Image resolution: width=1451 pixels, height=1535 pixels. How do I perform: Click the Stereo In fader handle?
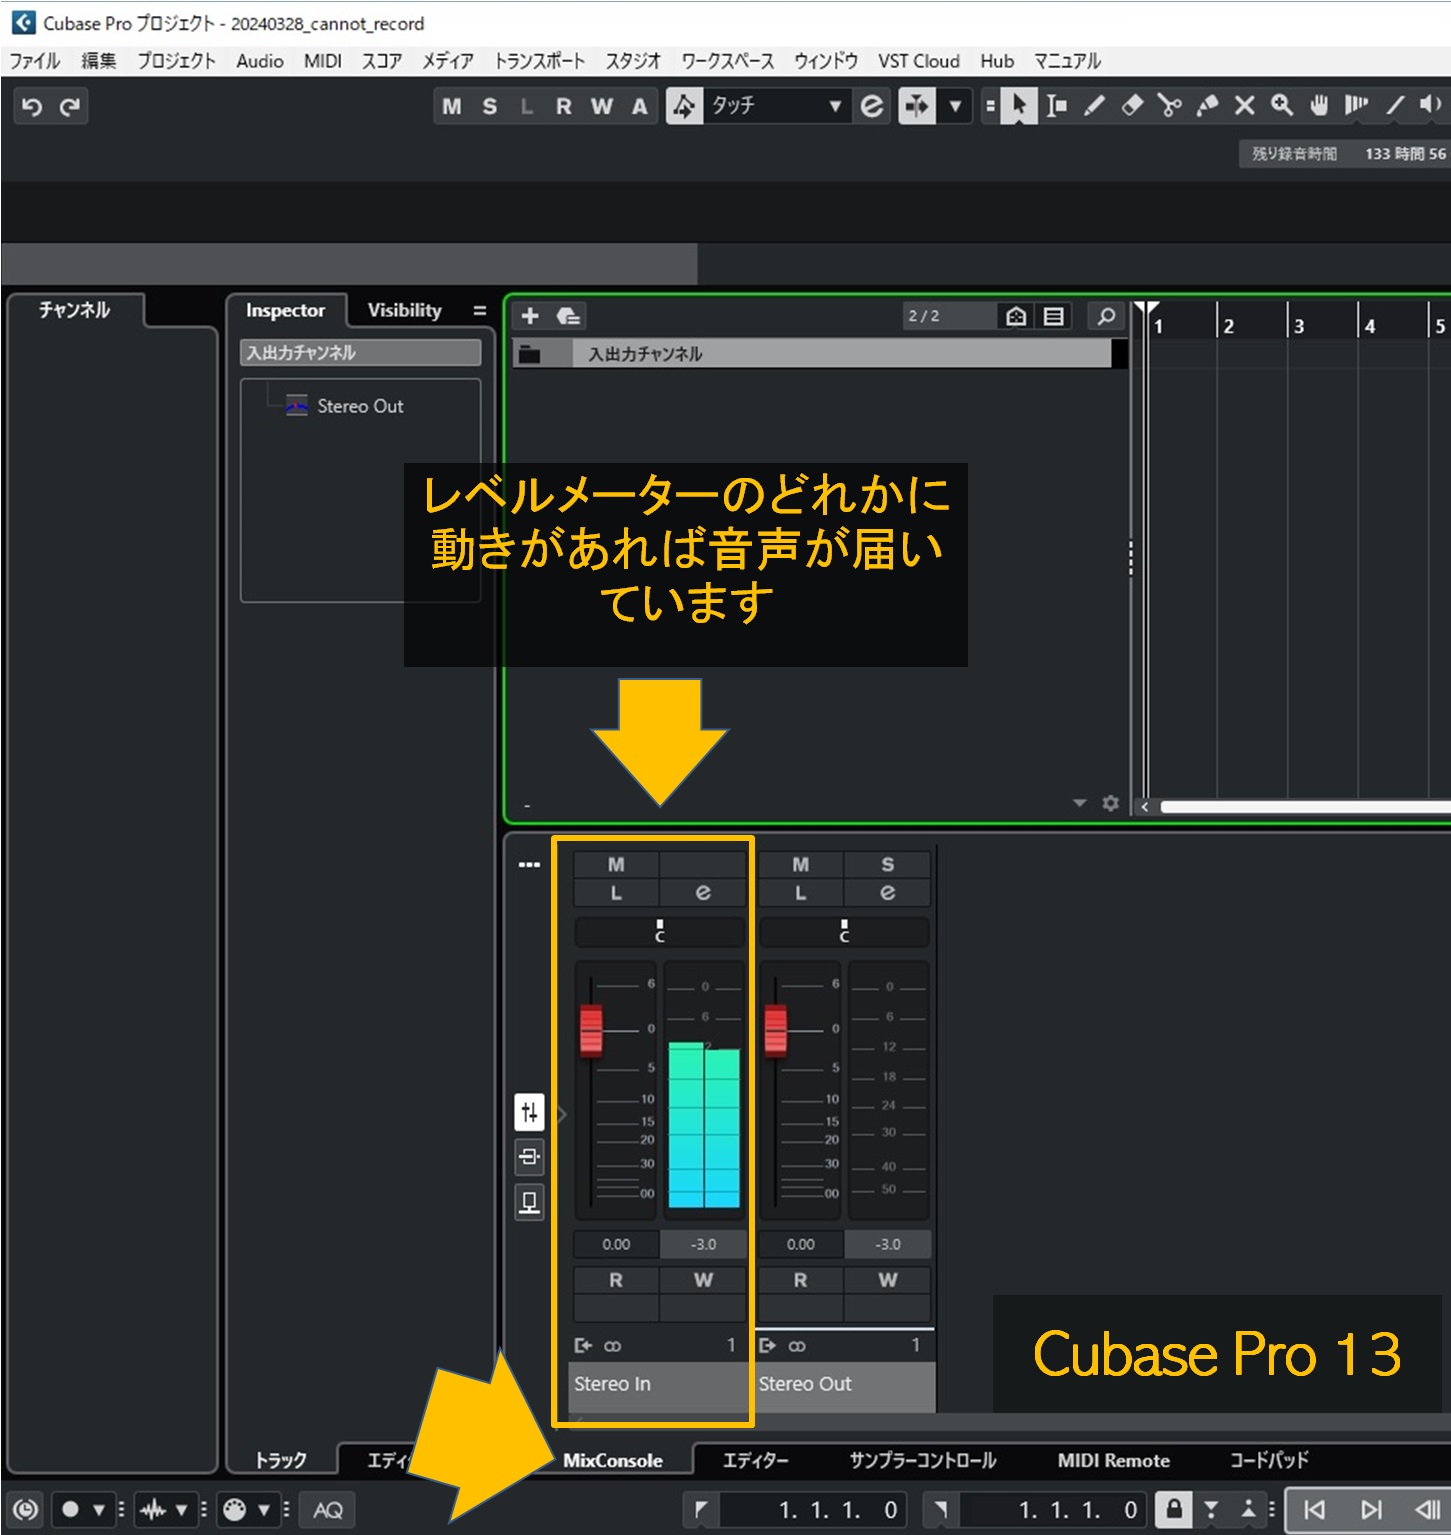pyautogui.click(x=591, y=1030)
